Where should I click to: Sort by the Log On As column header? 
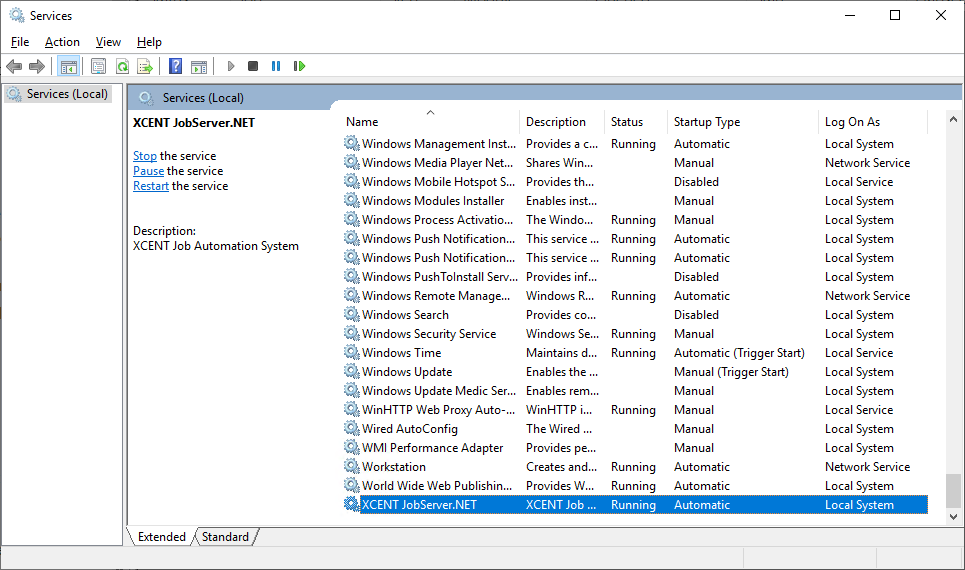[872, 122]
